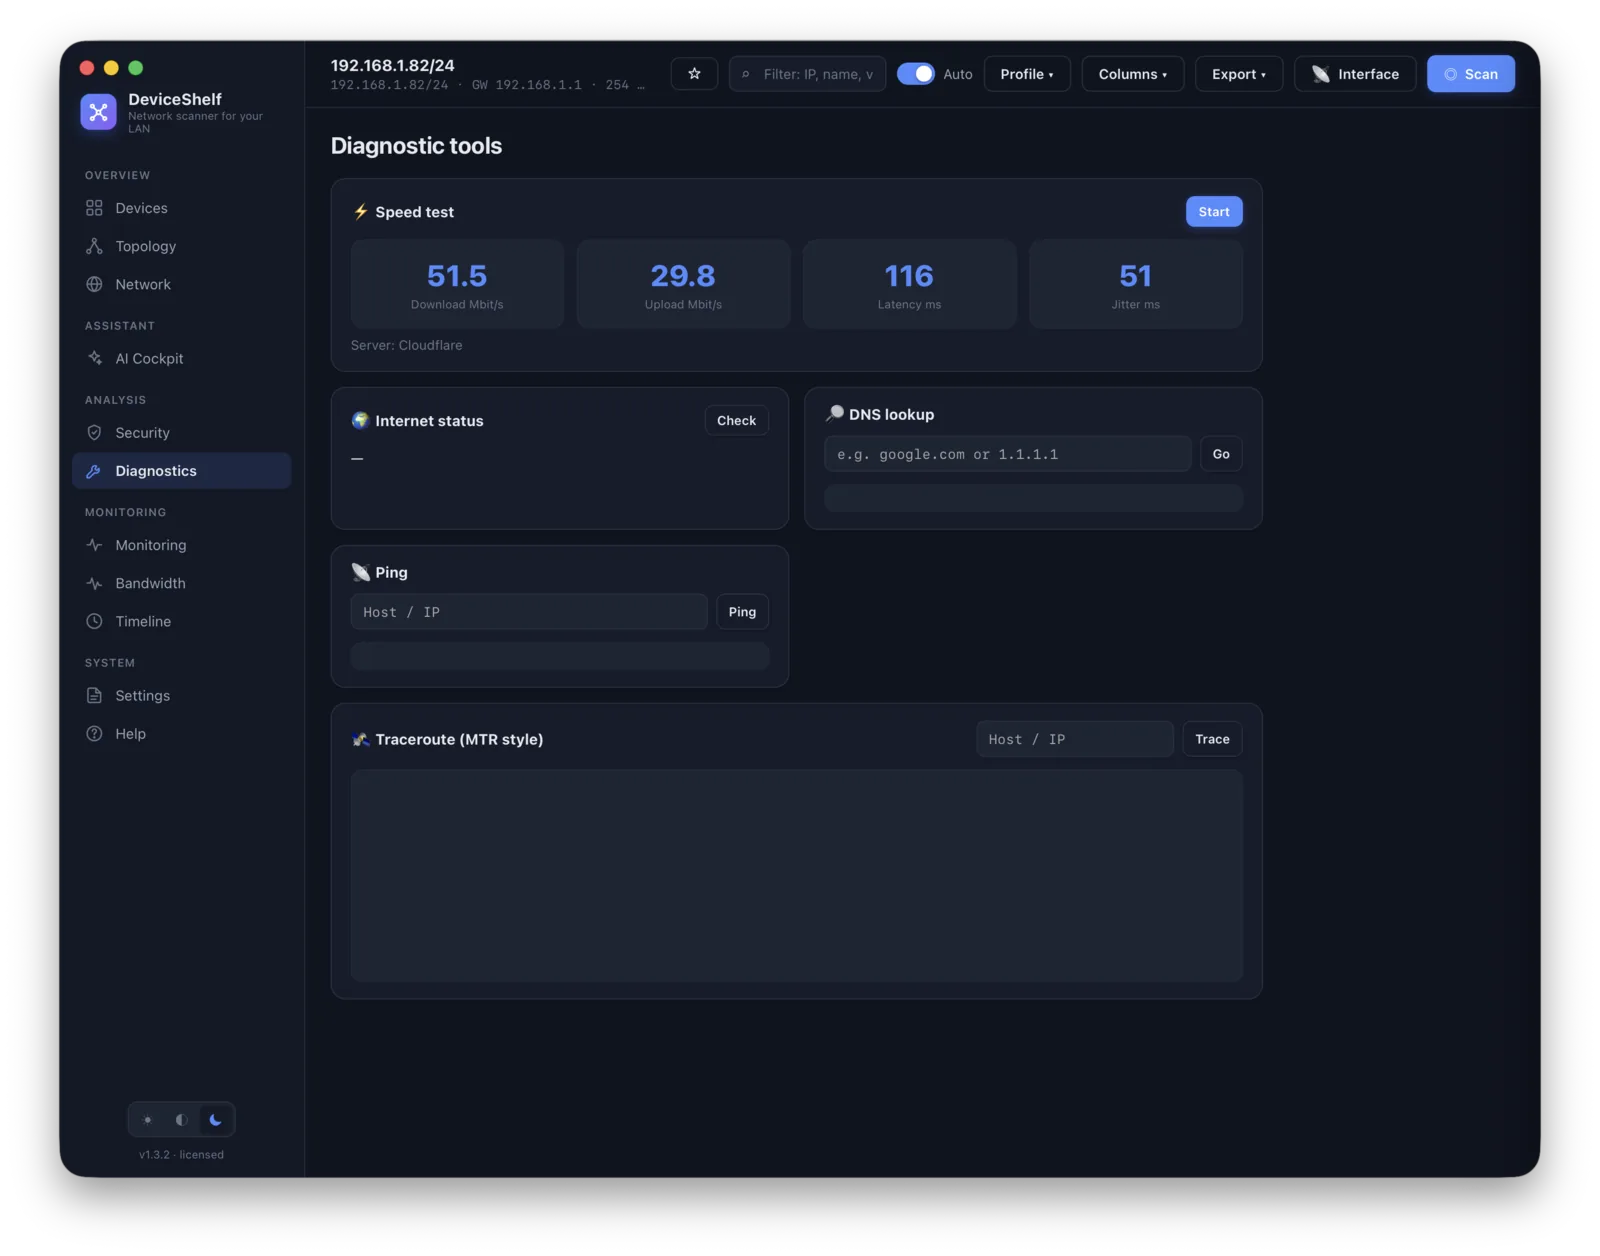
Task: Click the Monitoring pulse icon
Action: (94, 545)
